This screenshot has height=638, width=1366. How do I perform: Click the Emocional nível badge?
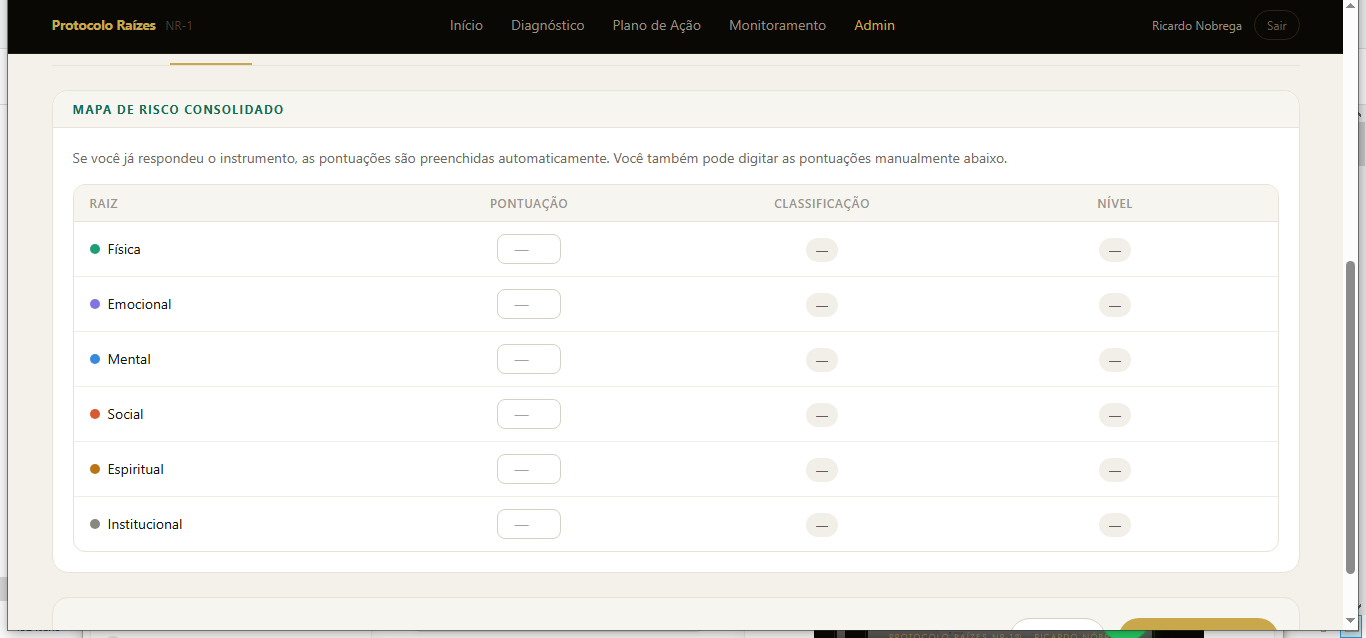[x=1114, y=305]
